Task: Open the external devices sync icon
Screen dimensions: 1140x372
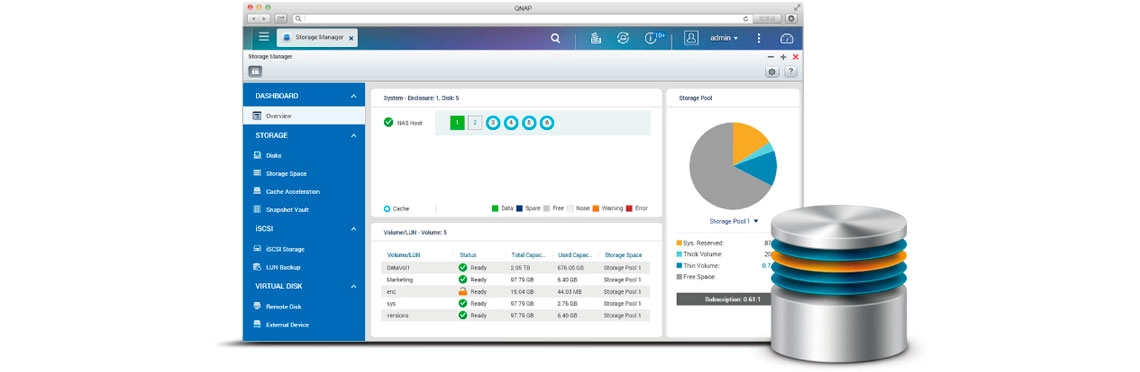Action: pyautogui.click(x=622, y=39)
